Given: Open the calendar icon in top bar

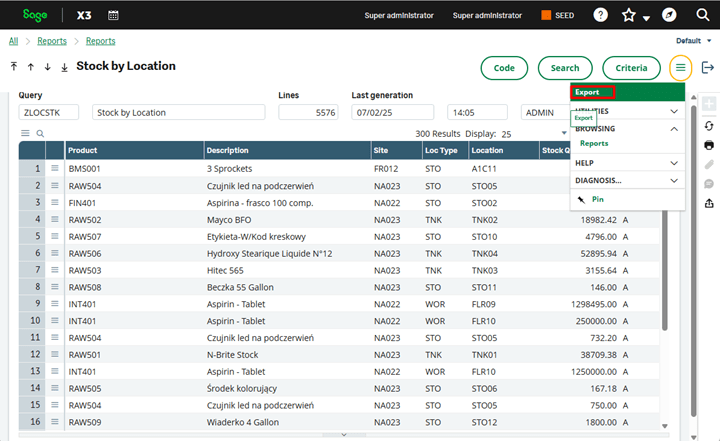Looking at the screenshot, I should pos(113,15).
